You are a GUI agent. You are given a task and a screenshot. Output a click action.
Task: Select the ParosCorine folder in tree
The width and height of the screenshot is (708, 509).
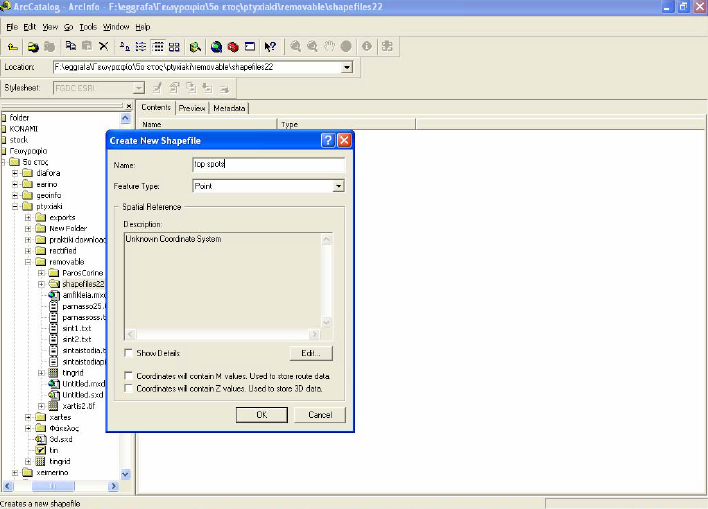click(x=83, y=273)
